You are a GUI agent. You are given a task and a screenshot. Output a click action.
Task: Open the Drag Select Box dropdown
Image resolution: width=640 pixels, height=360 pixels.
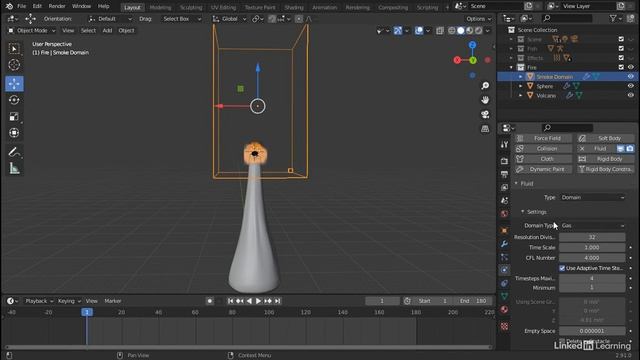coord(181,19)
